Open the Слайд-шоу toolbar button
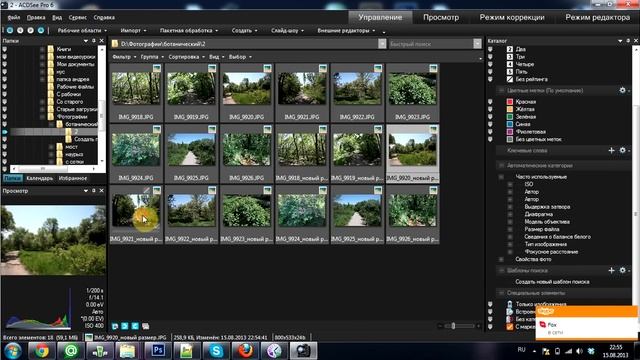 287,30
